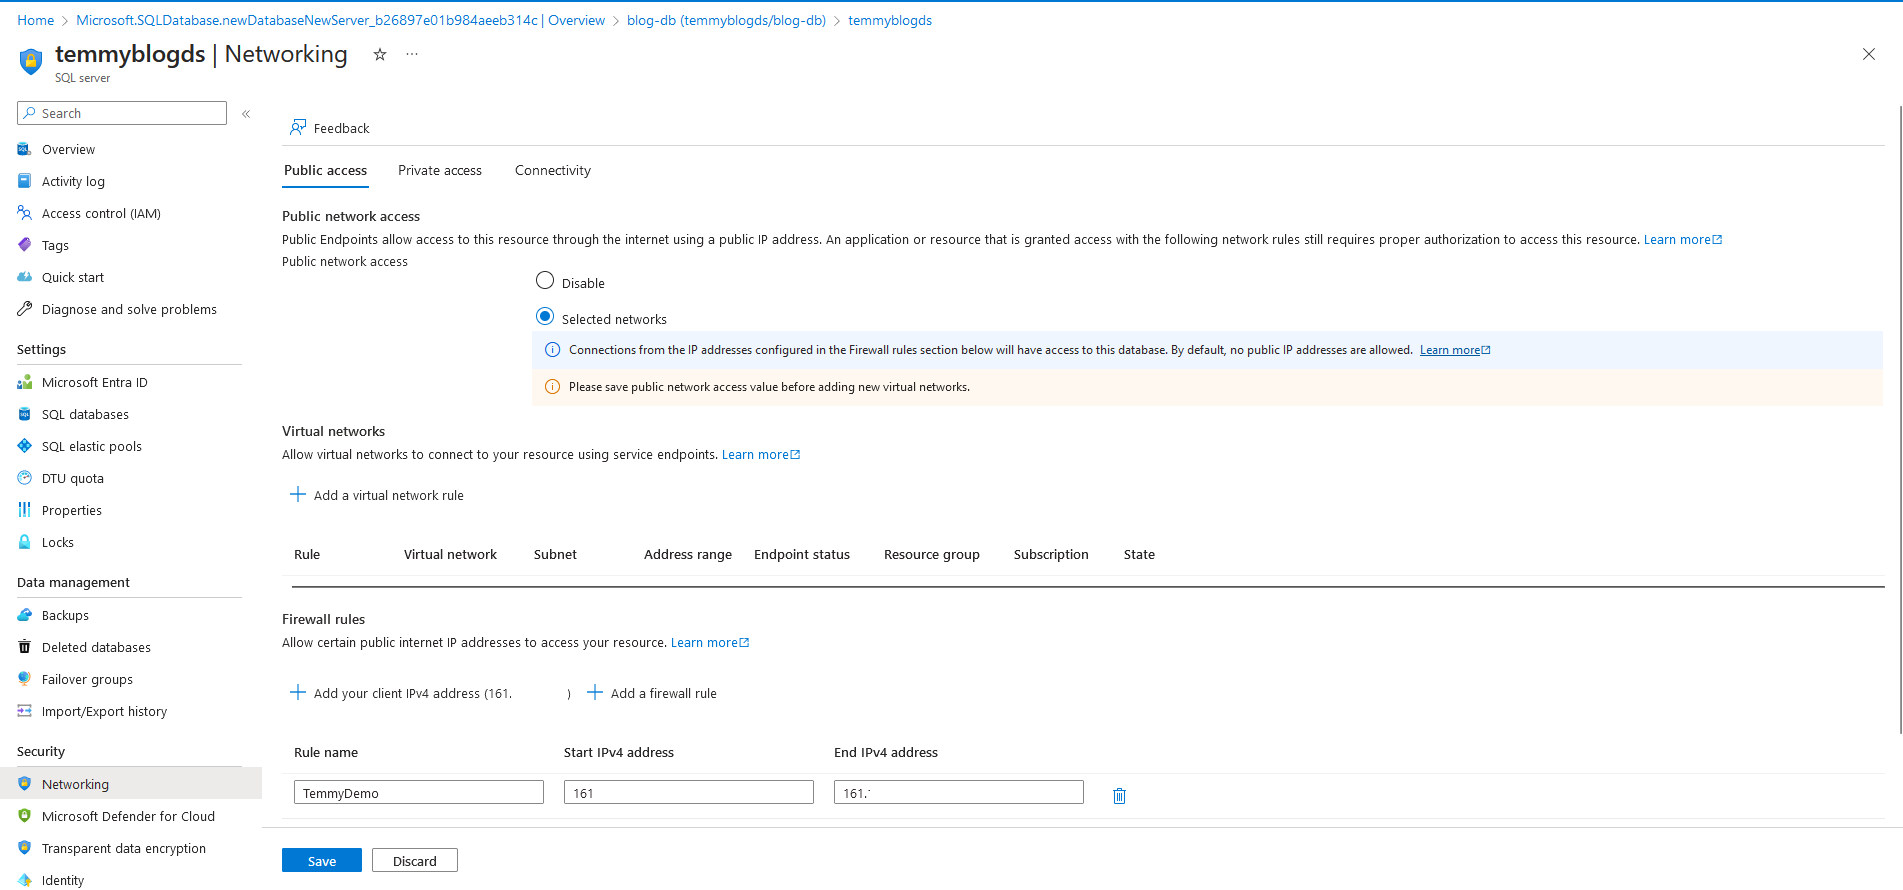This screenshot has width=1903, height=890.
Task: Edit the End IPv4 address field
Action: tap(959, 792)
